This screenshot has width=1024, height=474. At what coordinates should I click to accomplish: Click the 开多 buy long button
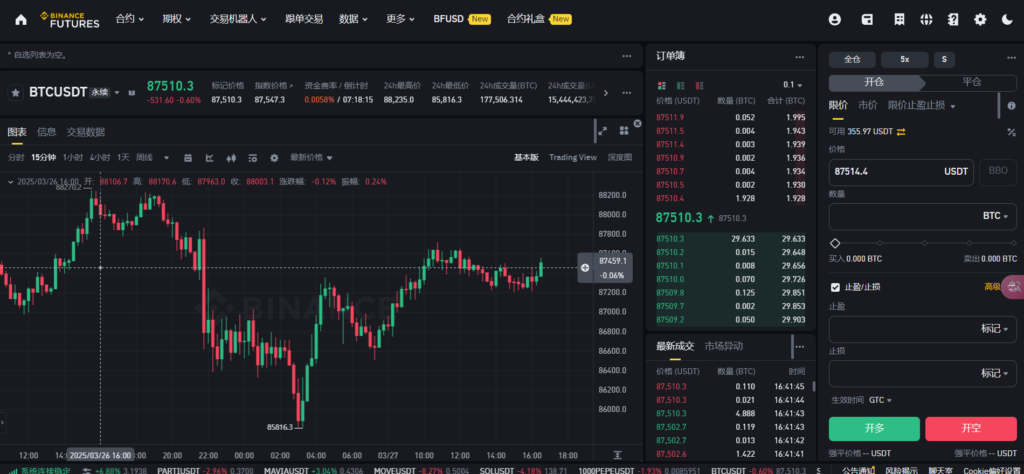[874, 429]
